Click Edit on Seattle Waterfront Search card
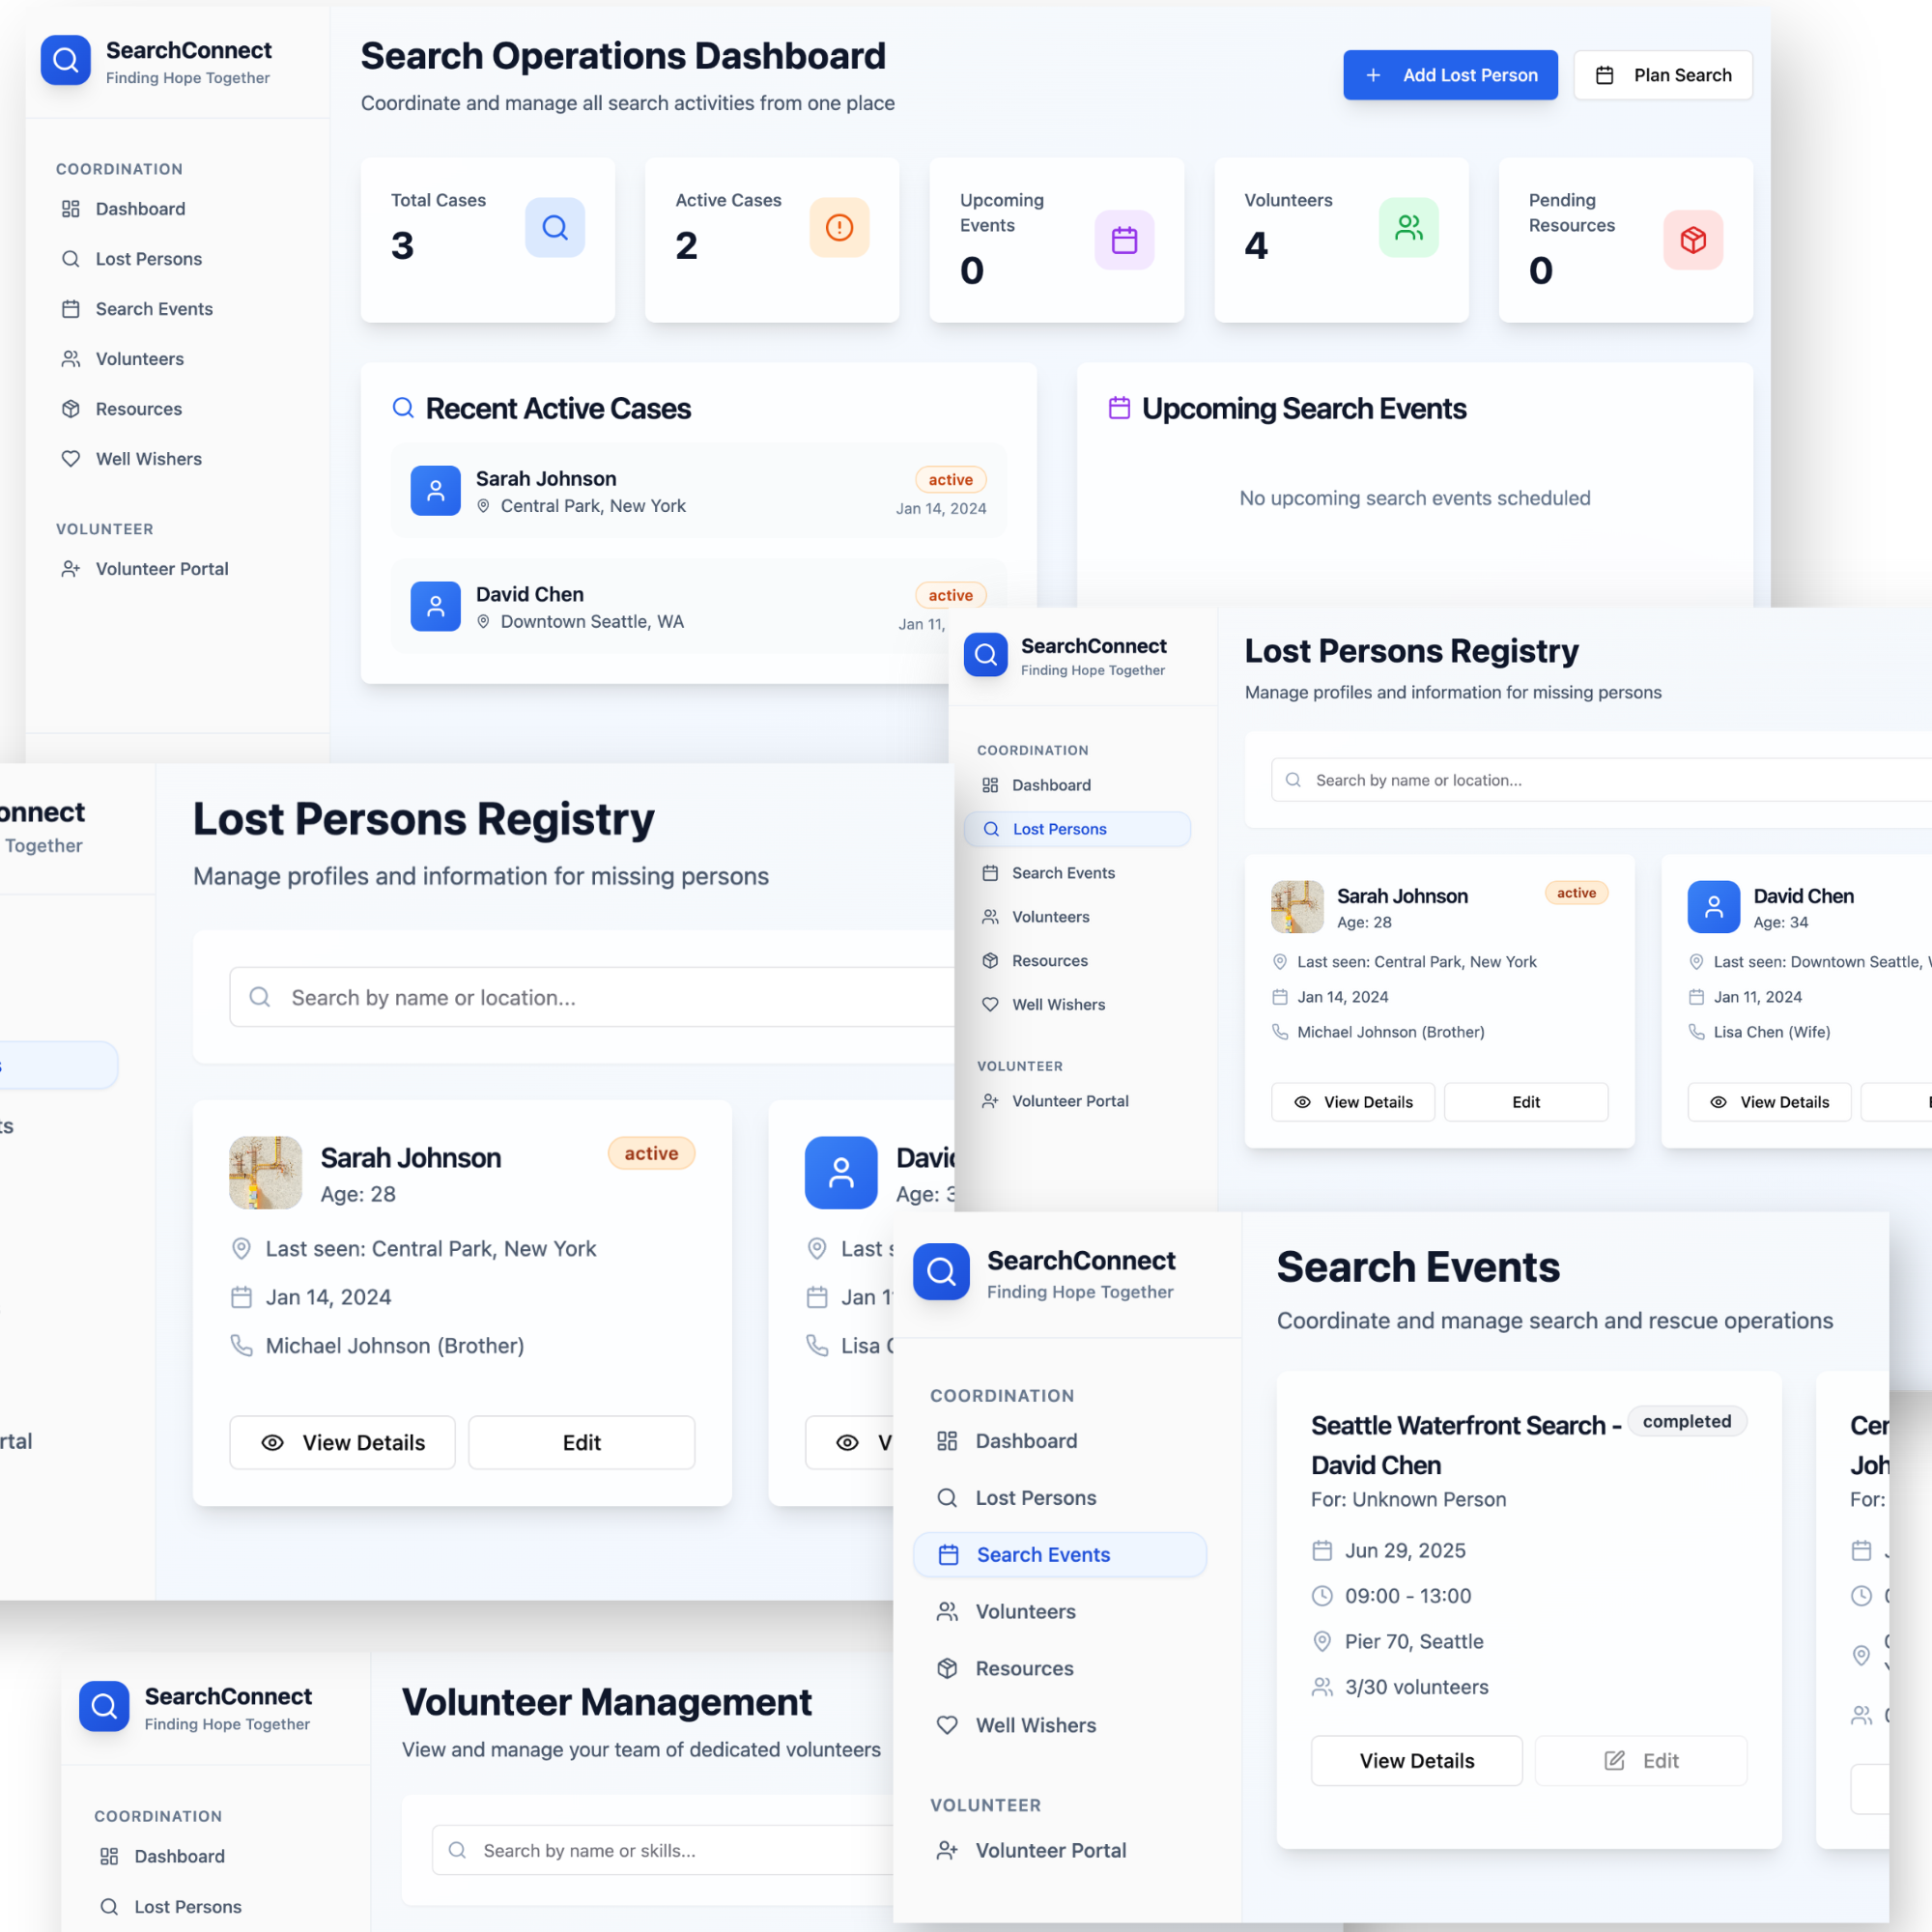 (x=1641, y=1761)
